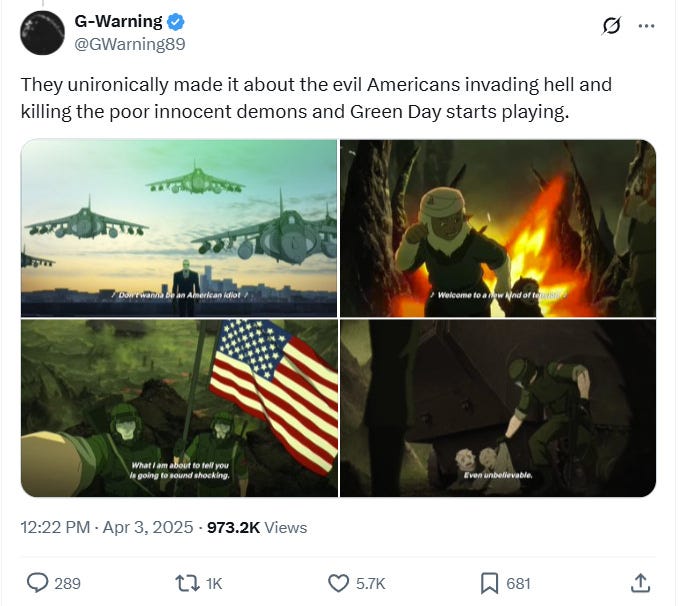Click the 12:22 PM Apr 3, 2025 timestamp
Image resolution: width=679 pixels, height=606 pixels.
(x=107, y=528)
